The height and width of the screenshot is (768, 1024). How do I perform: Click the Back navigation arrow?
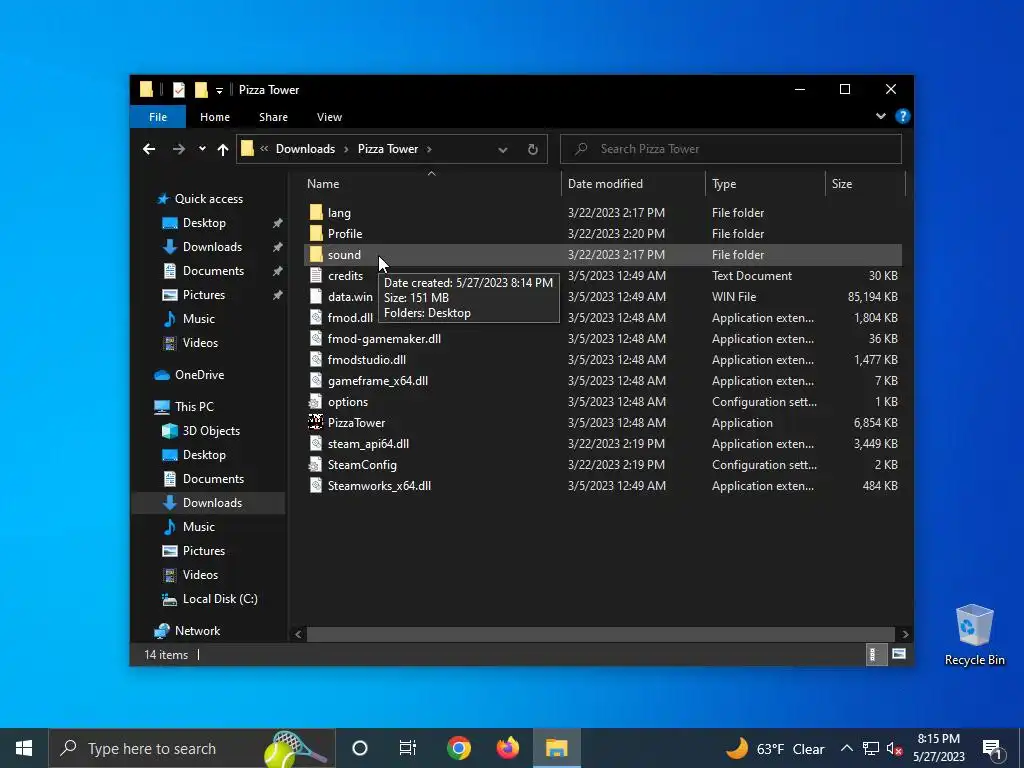pos(149,150)
